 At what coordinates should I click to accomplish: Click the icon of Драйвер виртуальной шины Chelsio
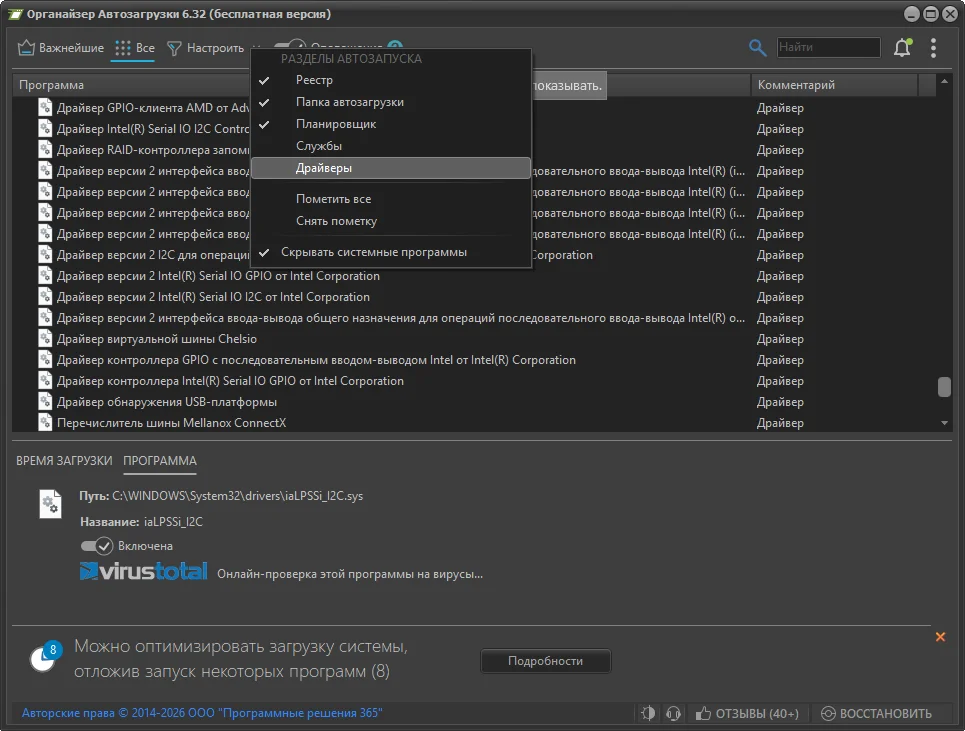45,338
